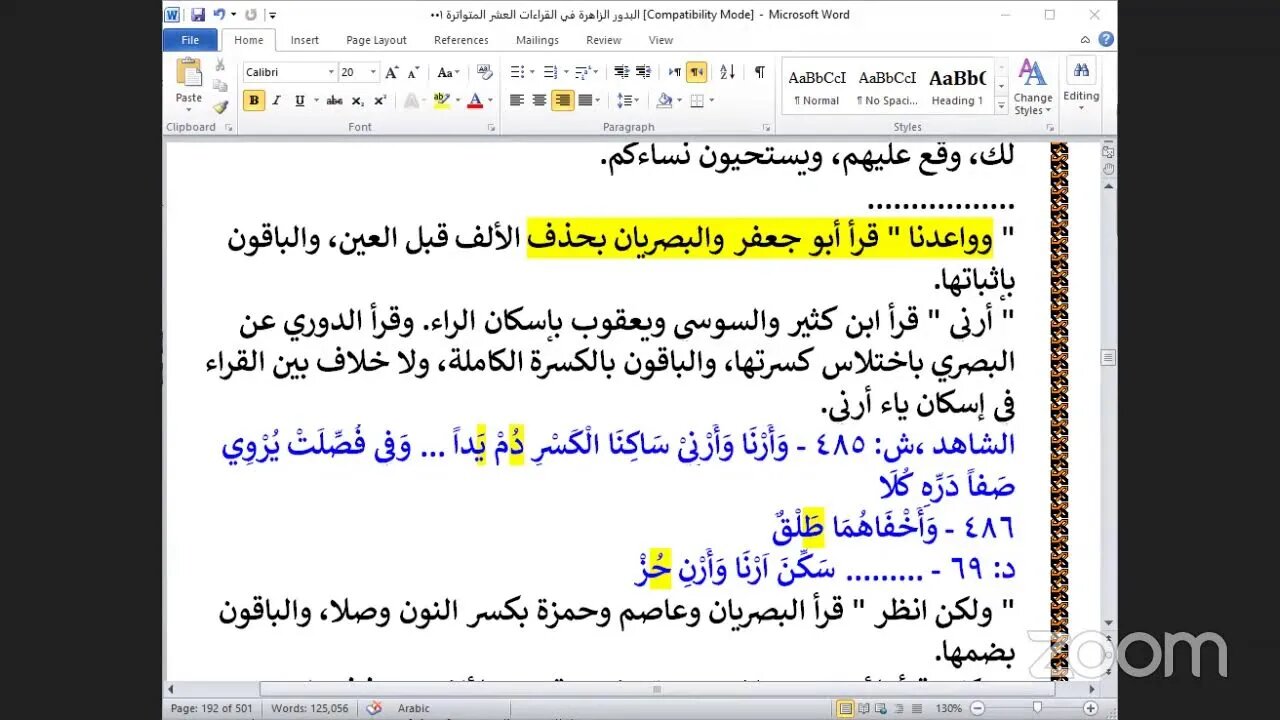
Task: Expand bullets list options arrow
Action: (x=532, y=72)
